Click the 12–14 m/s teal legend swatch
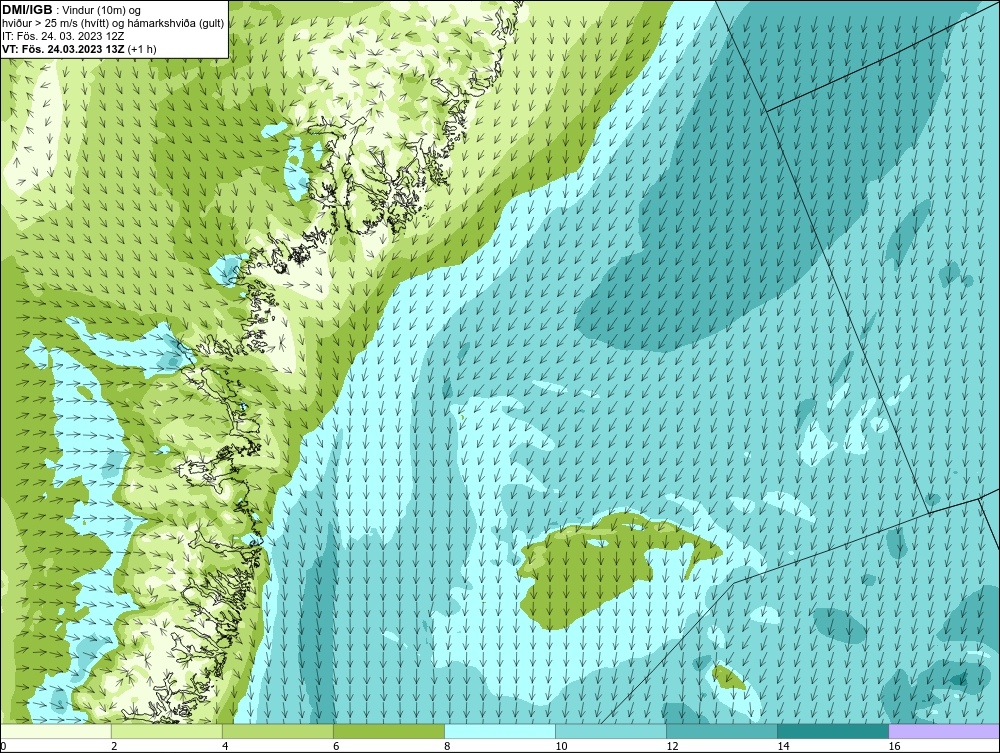Viewport: 1000px width, 753px height. coord(721,731)
